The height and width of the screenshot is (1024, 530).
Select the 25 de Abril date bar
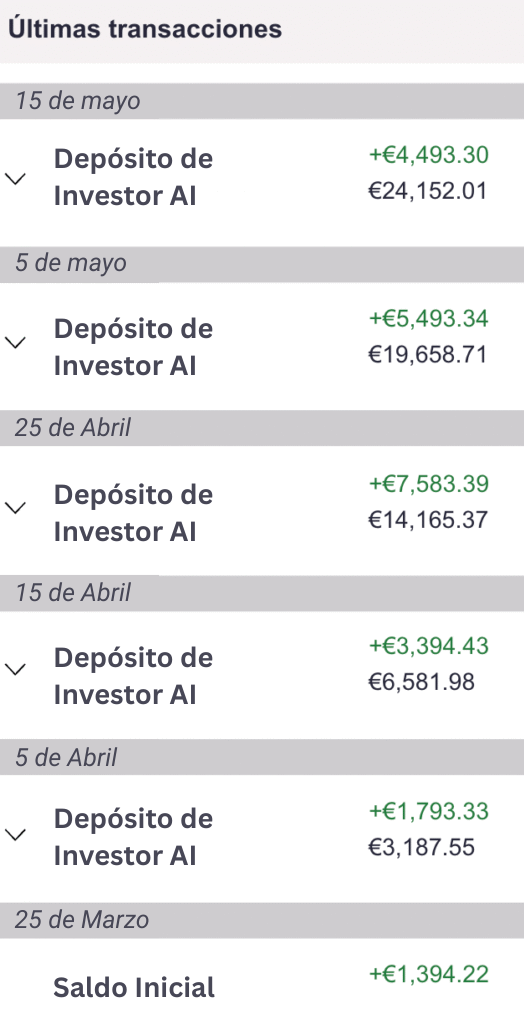[x=262, y=428]
